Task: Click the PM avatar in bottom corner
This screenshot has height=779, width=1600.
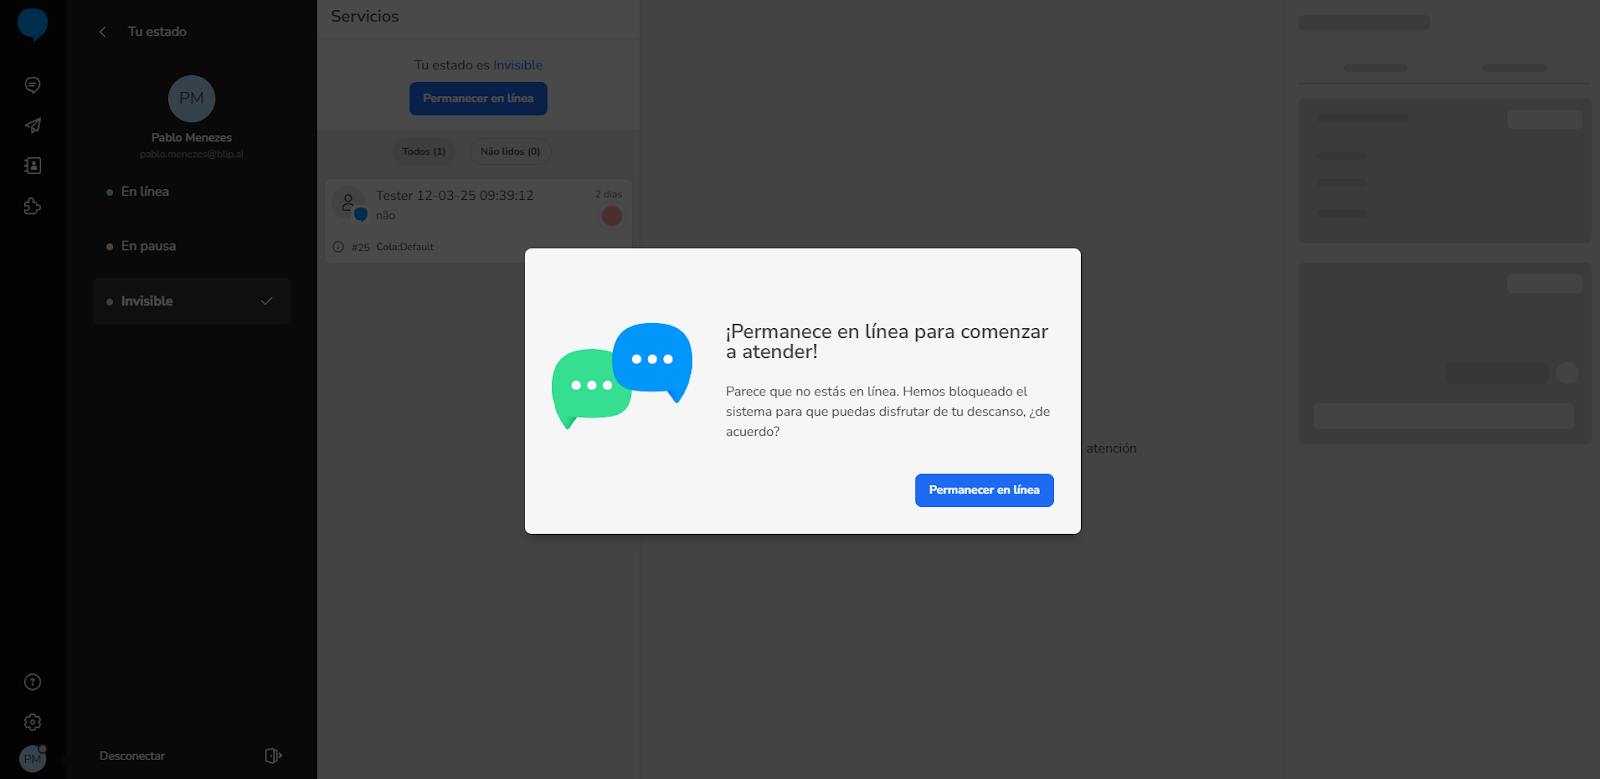Action: pyautogui.click(x=33, y=759)
